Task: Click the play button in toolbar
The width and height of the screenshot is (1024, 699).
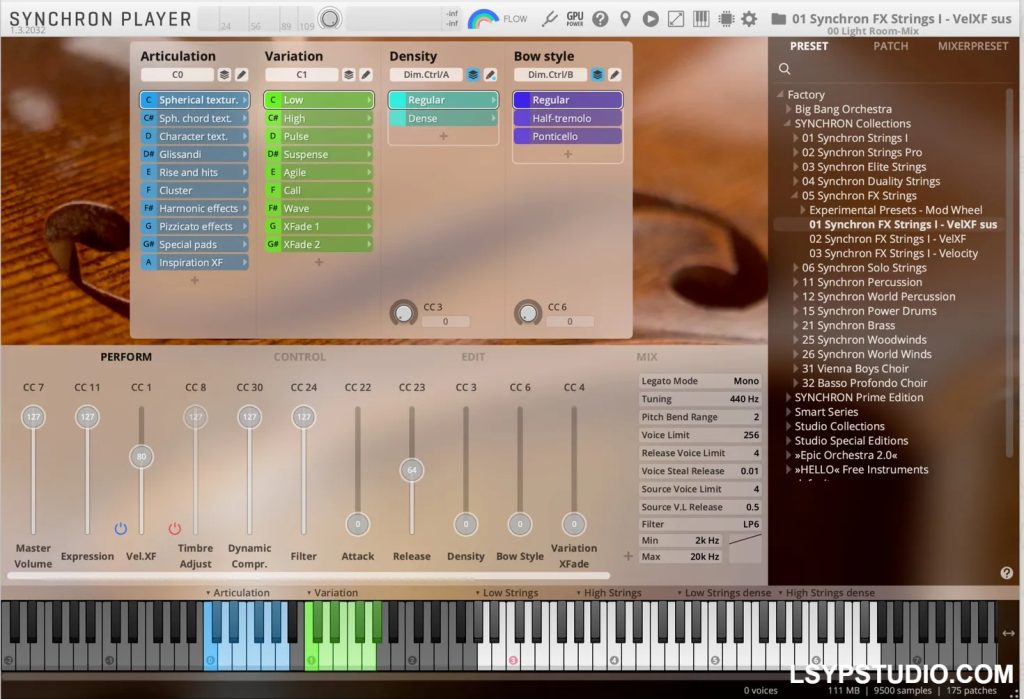Action: tap(650, 19)
